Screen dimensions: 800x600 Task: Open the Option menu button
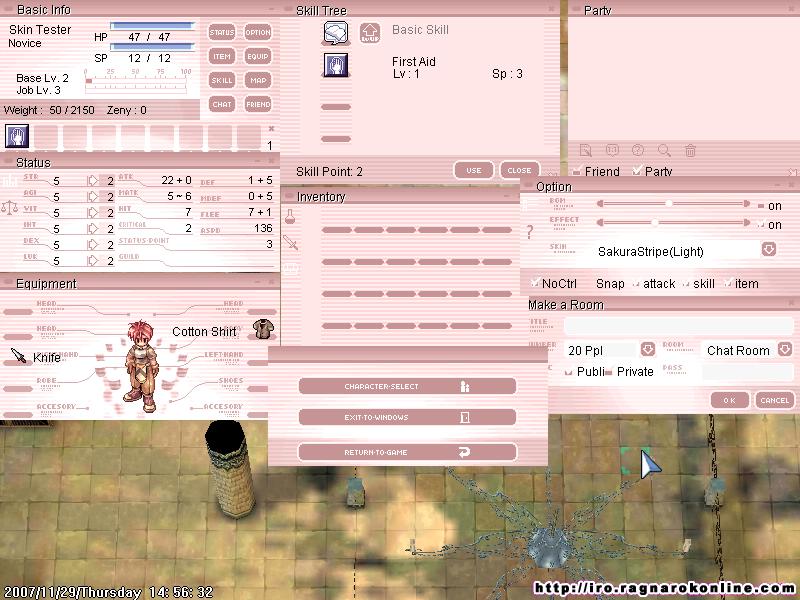tap(258, 32)
